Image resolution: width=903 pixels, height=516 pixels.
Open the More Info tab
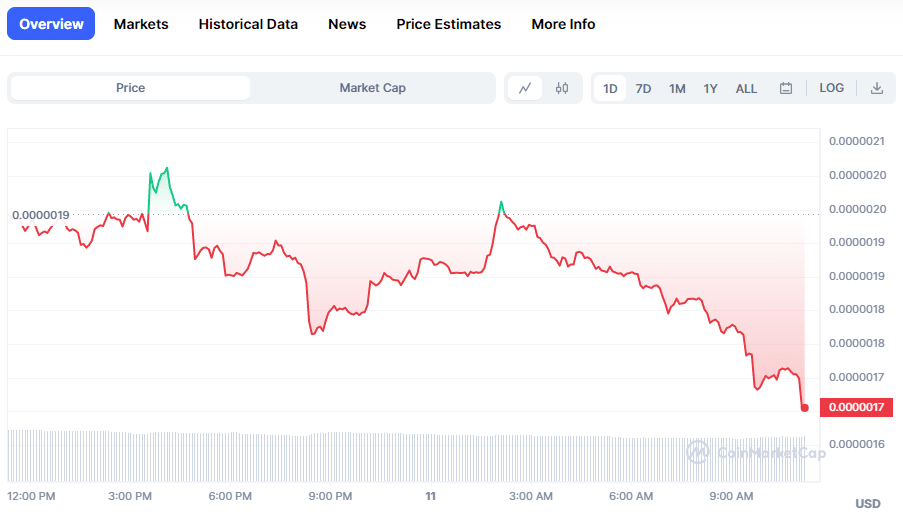(563, 24)
